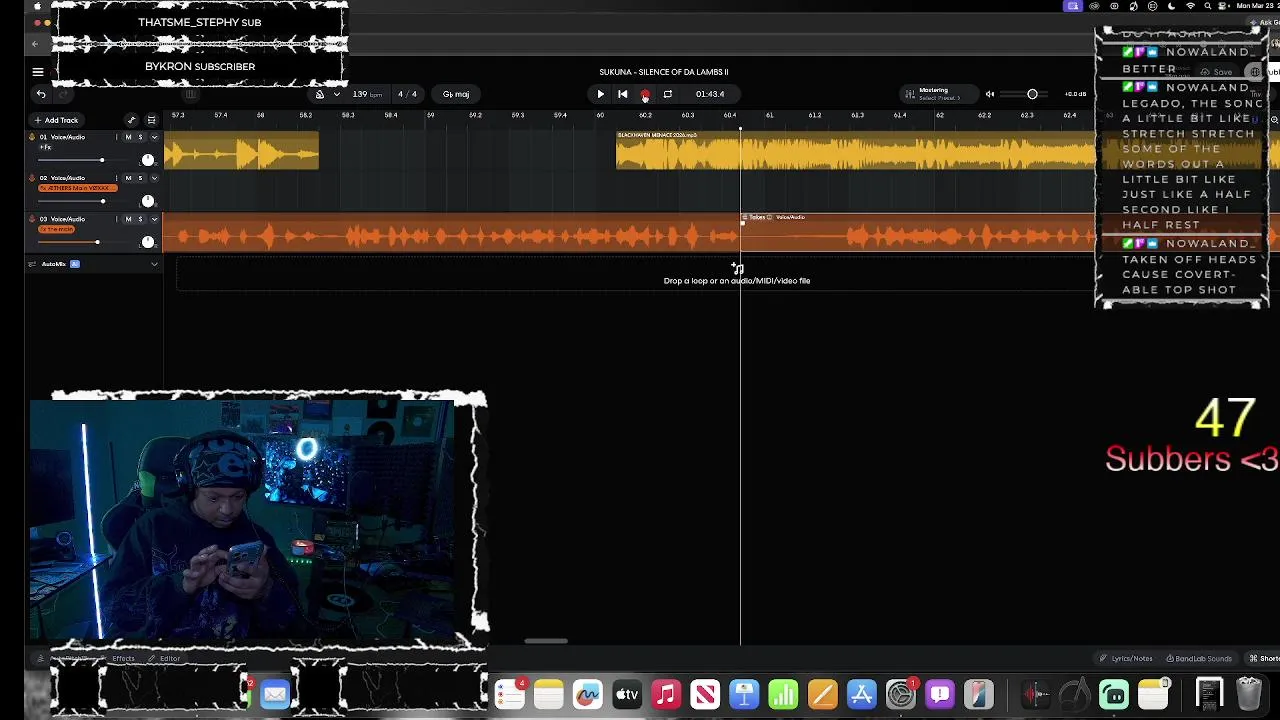Screen dimensions: 1280x720
Task: Open the orange Fx chip on track 03
Action: pos(56,229)
